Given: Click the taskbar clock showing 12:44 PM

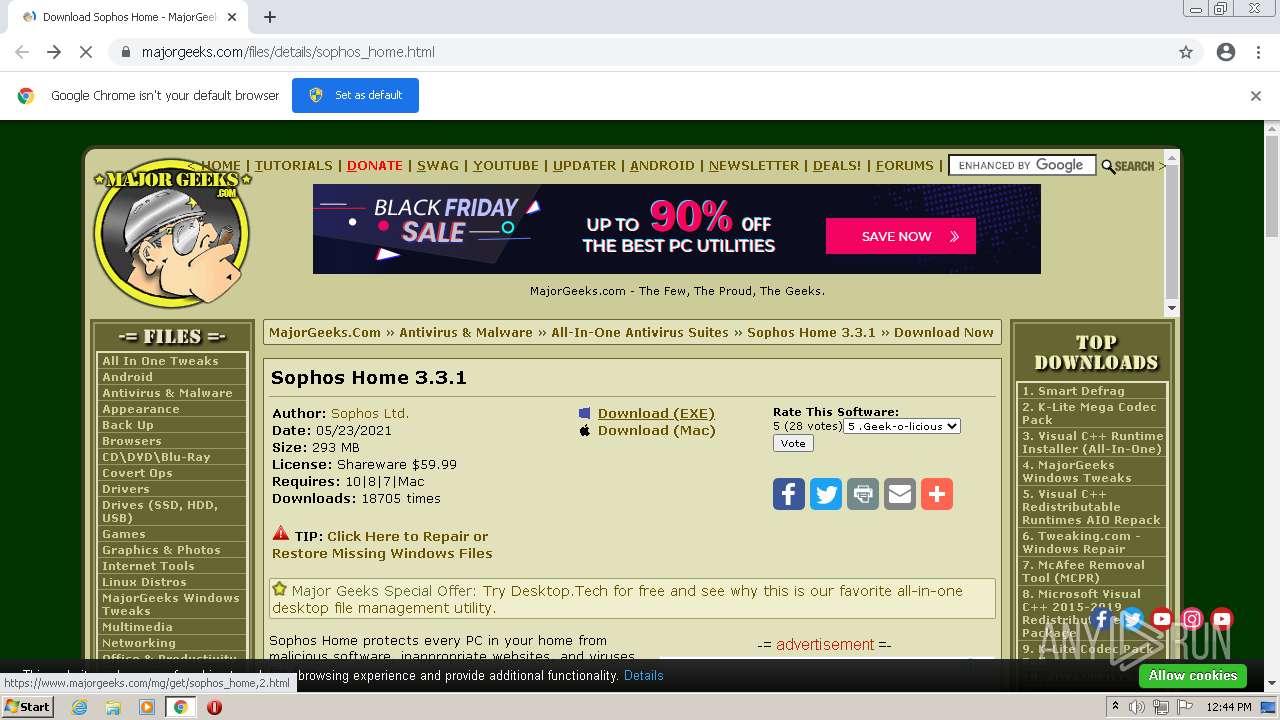Looking at the screenshot, I should [1229, 707].
